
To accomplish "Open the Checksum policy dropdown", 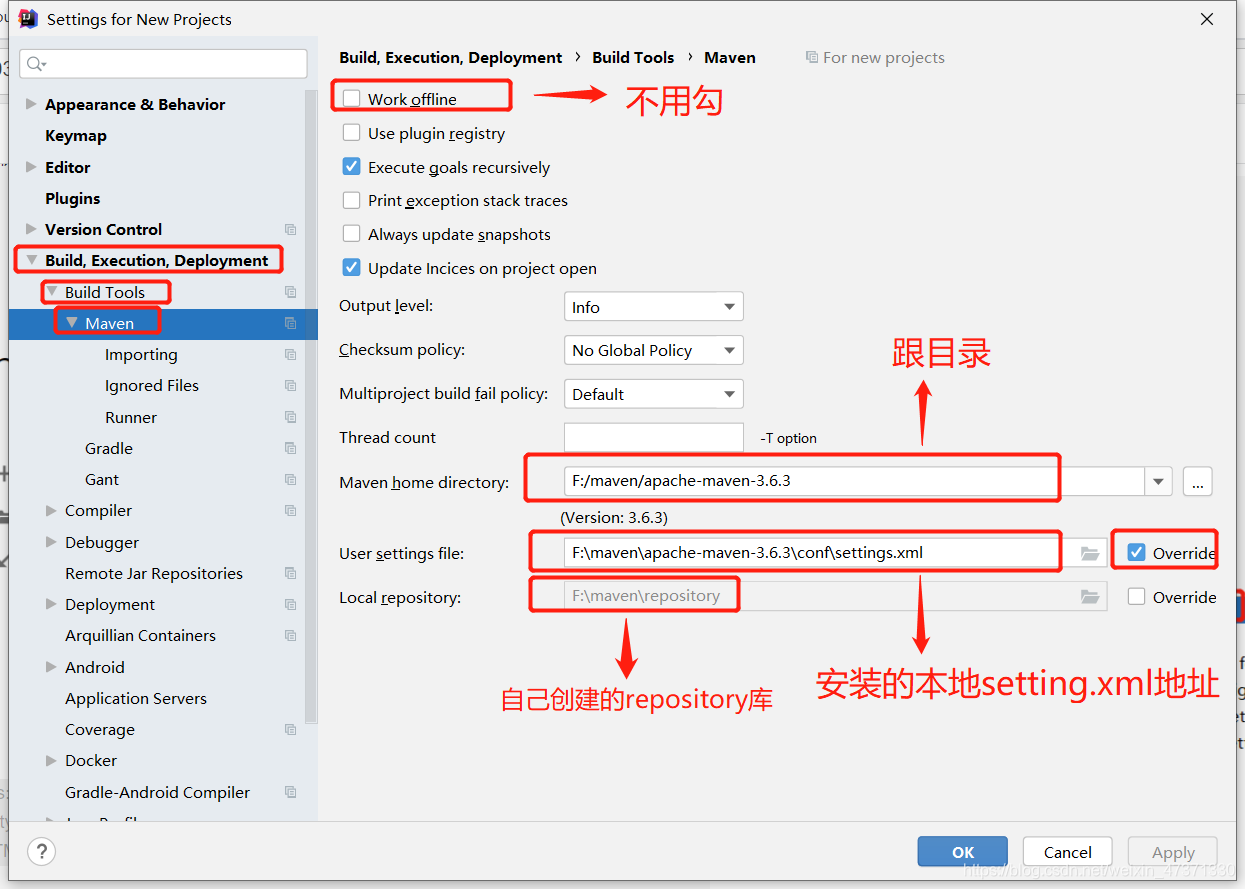I will (x=653, y=350).
